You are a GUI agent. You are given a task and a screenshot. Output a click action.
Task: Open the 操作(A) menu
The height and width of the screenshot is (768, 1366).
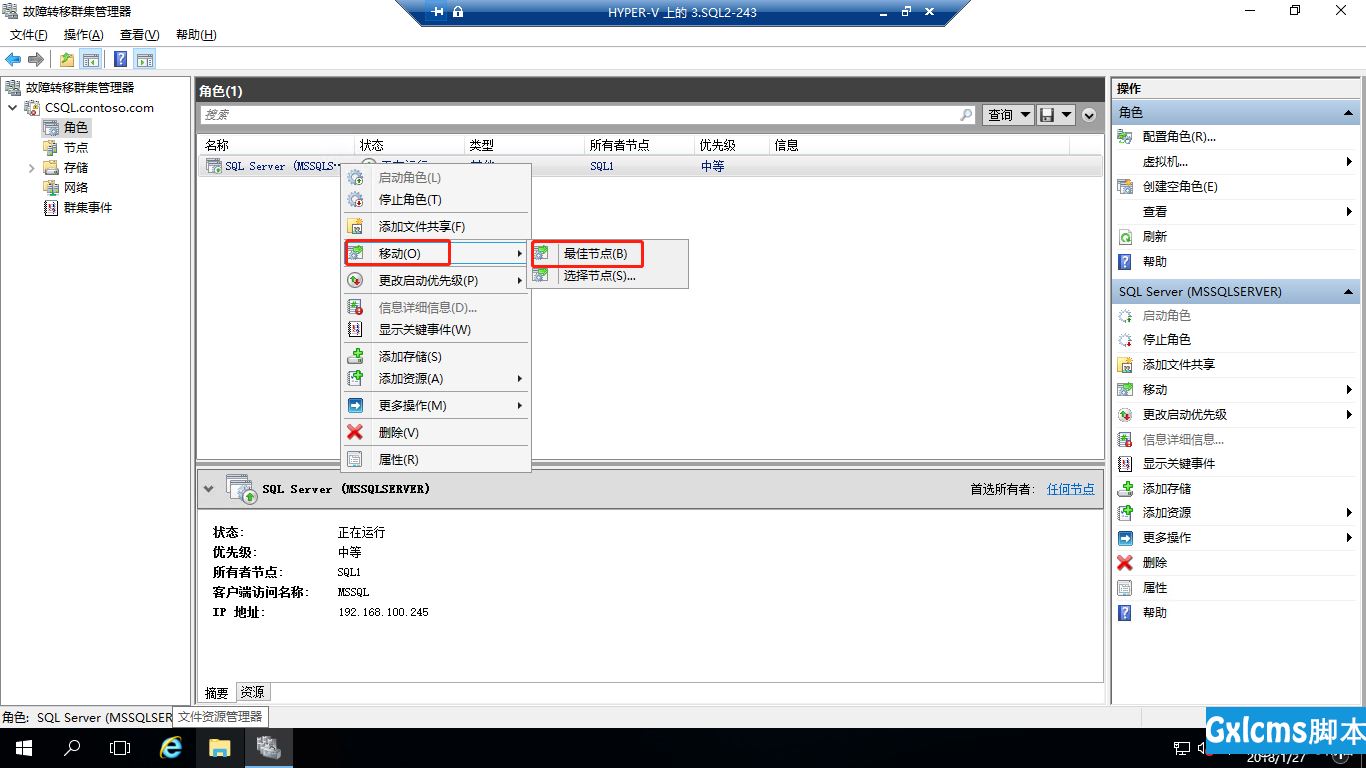[83, 35]
